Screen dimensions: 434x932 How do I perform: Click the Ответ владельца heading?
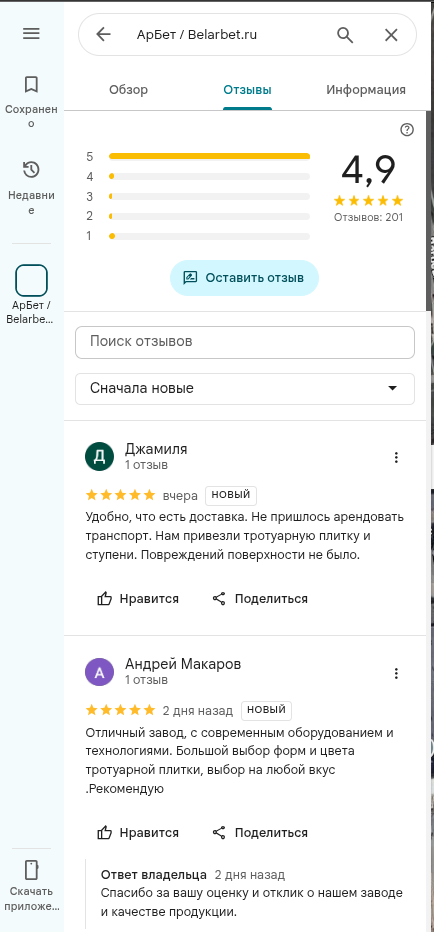(x=154, y=874)
